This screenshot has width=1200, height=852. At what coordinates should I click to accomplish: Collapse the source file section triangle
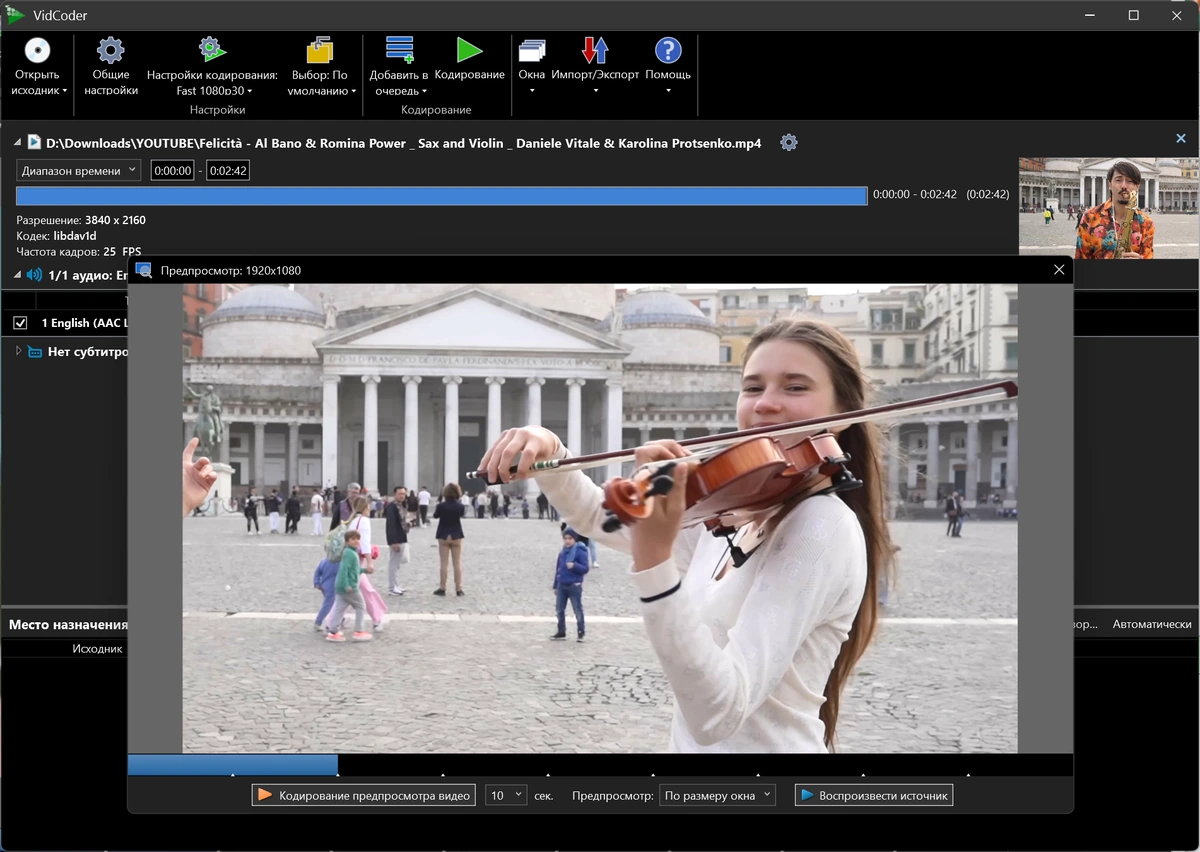pyautogui.click(x=17, y=143)
